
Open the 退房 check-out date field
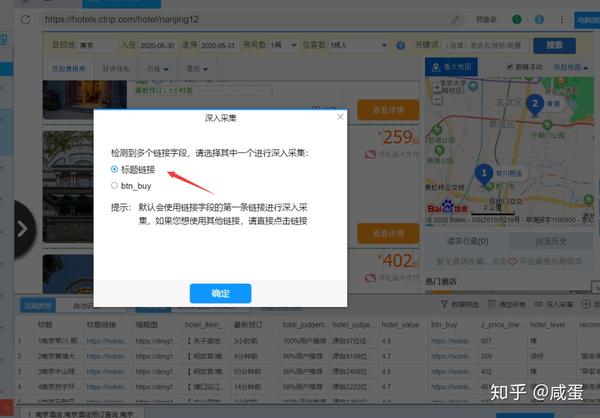point(219,45)
